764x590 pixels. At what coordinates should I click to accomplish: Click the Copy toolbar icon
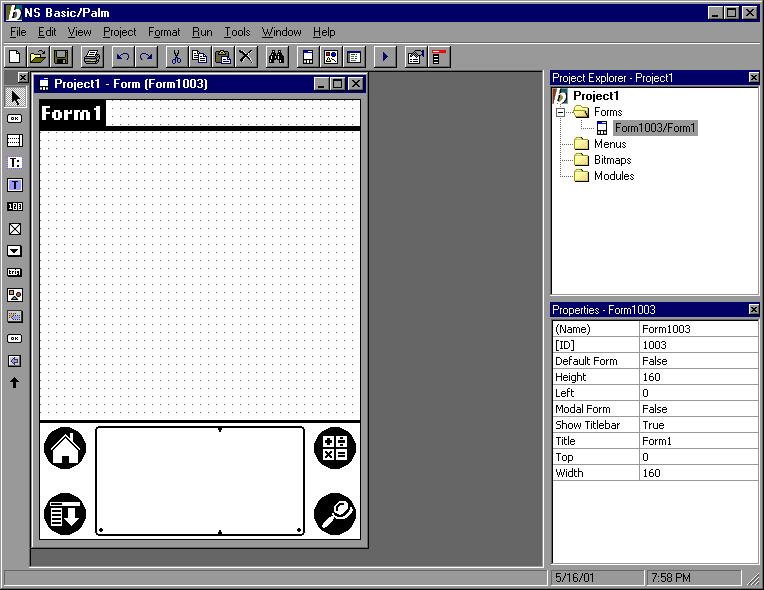click(199, 57)
